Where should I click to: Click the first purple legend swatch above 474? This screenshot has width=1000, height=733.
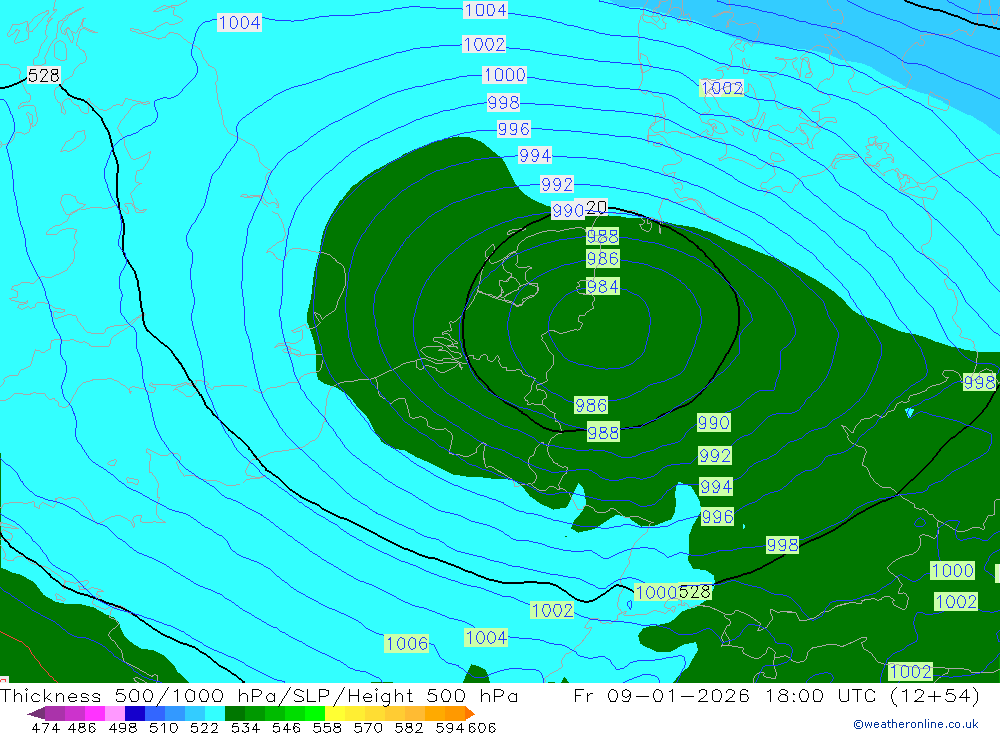(55, 713)
